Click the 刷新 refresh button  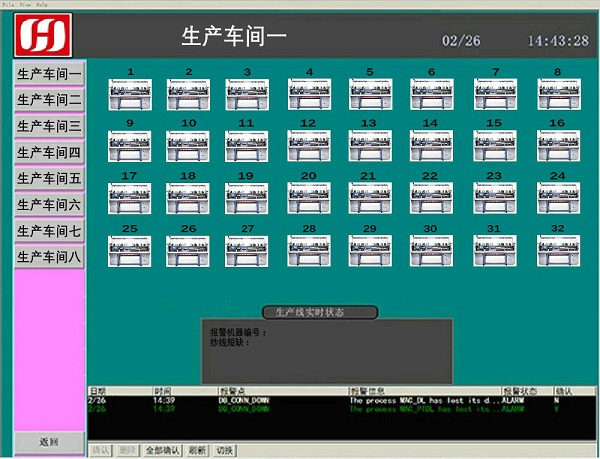pyautogui.click(x=197, y=451)
